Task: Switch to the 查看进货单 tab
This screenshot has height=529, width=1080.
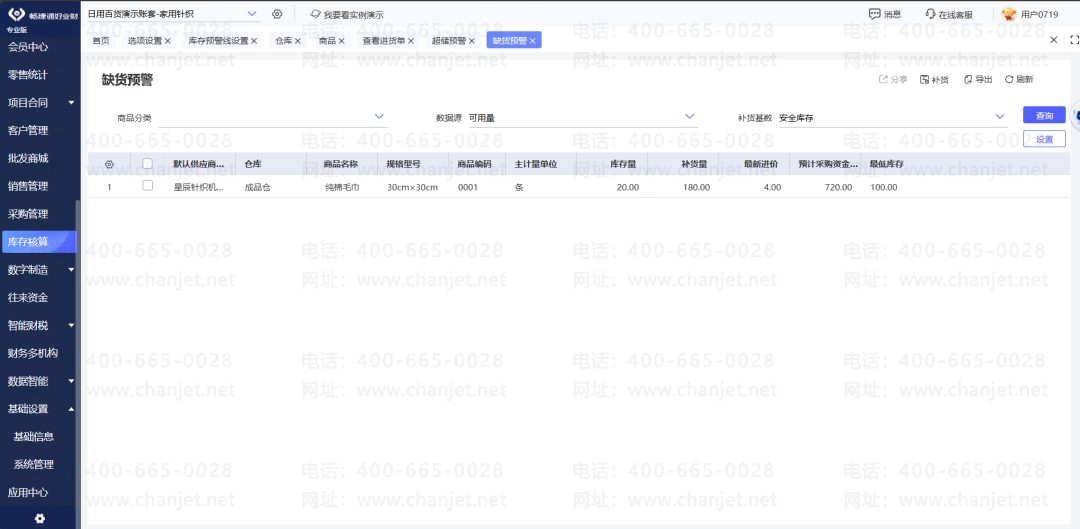Action: coord(384,41)
